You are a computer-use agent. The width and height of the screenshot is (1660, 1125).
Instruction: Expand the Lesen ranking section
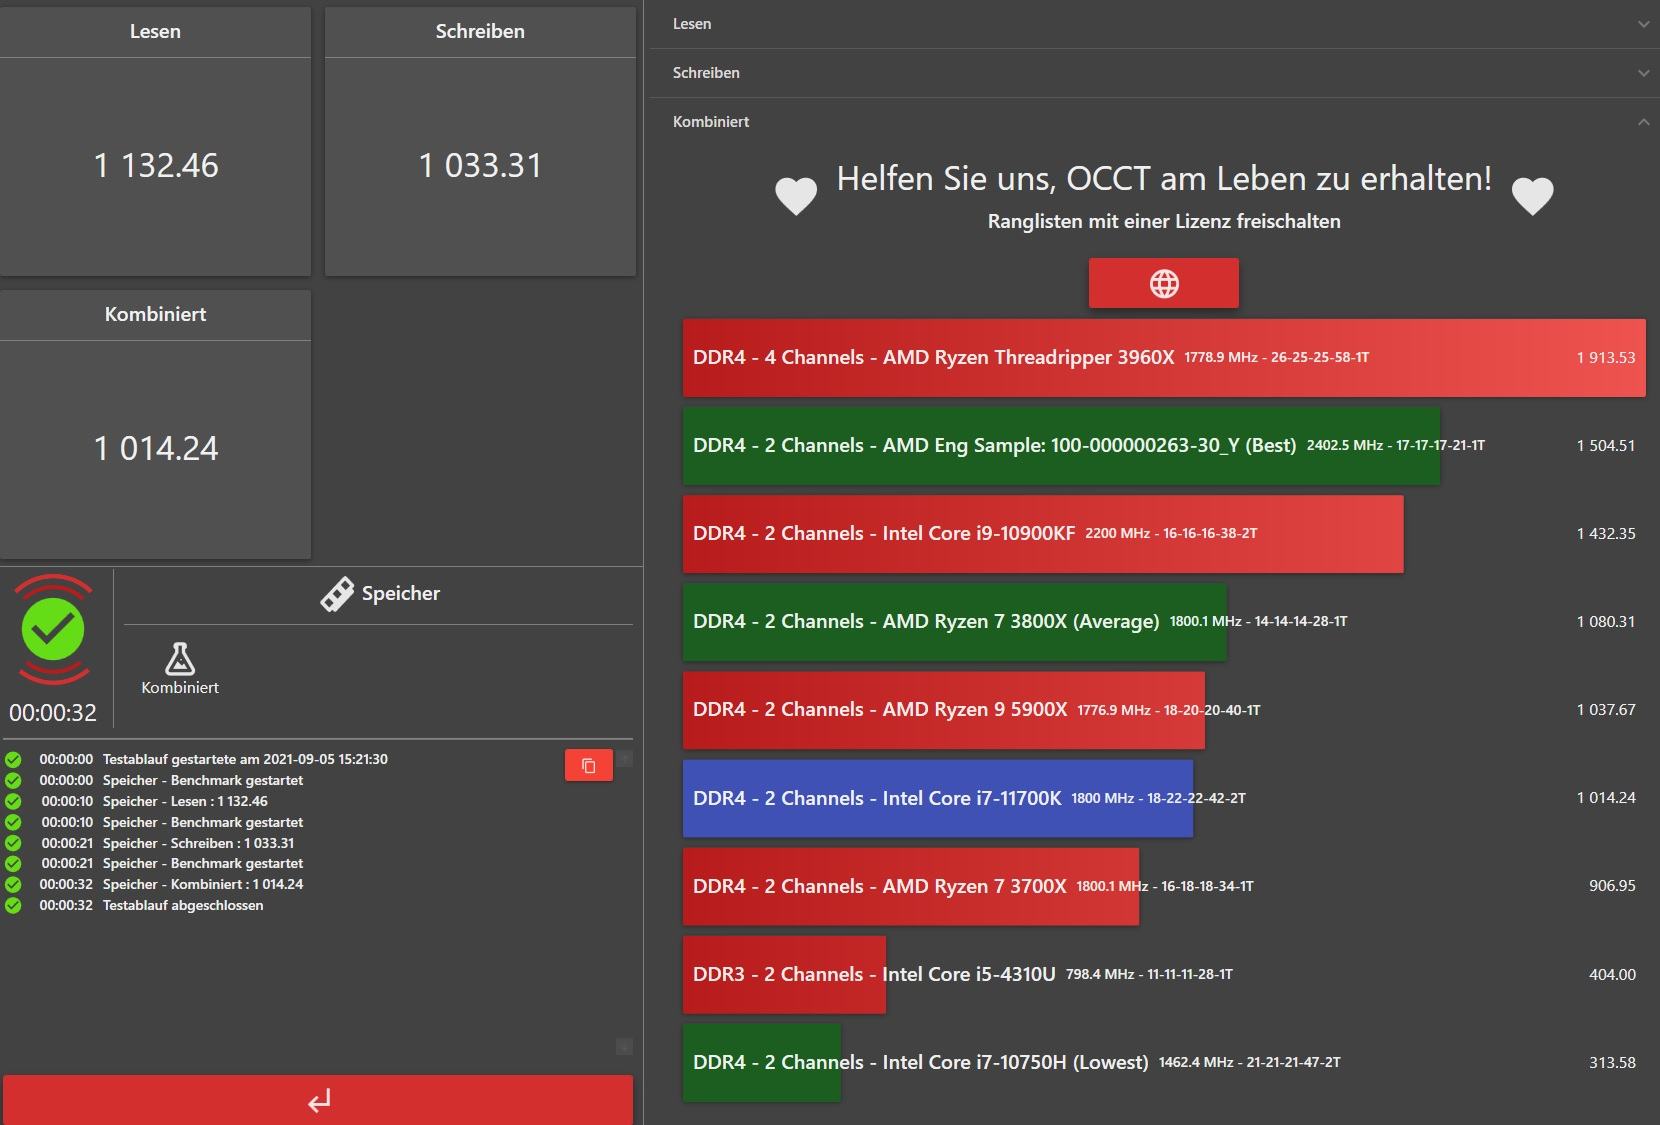click(1155, 24)
